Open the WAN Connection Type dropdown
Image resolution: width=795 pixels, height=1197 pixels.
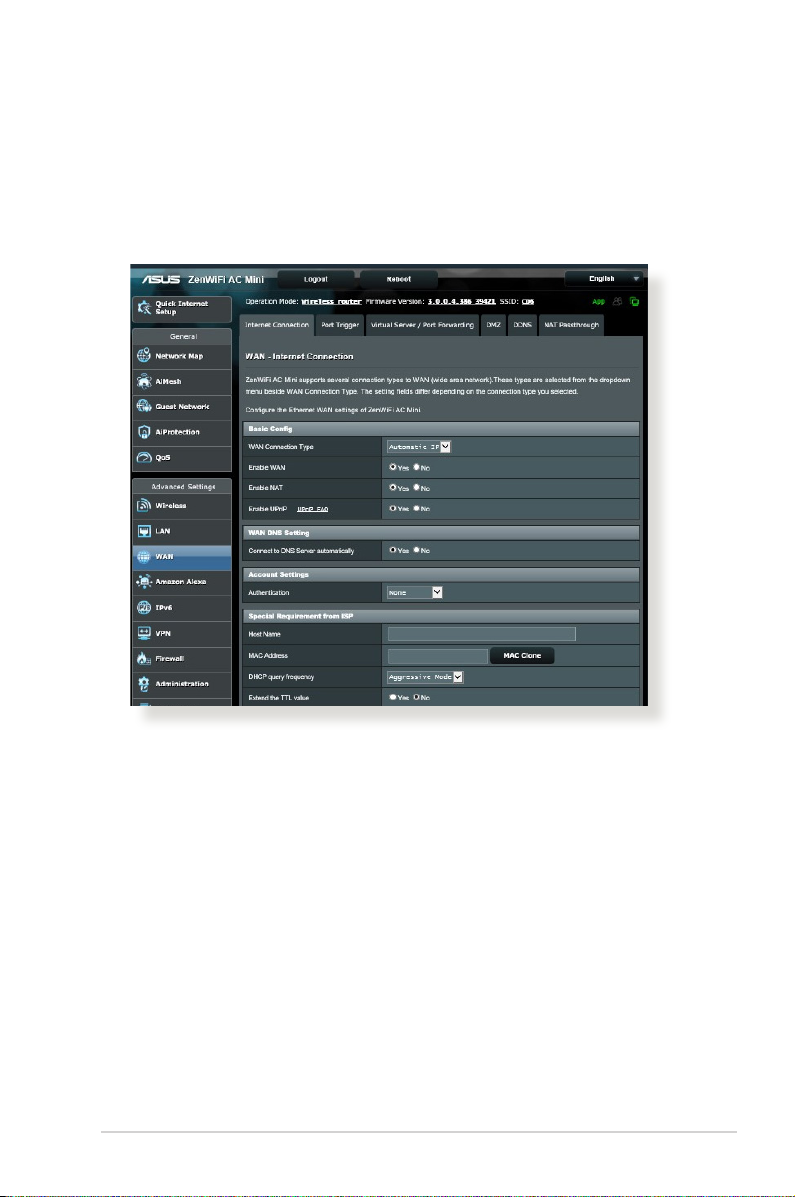(419, 447)
